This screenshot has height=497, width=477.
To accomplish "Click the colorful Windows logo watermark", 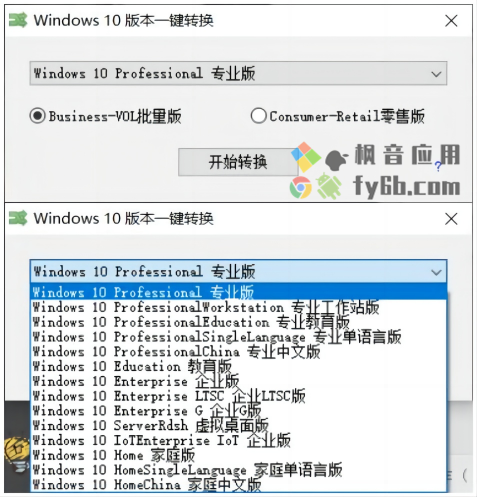I will coord(306,157).
